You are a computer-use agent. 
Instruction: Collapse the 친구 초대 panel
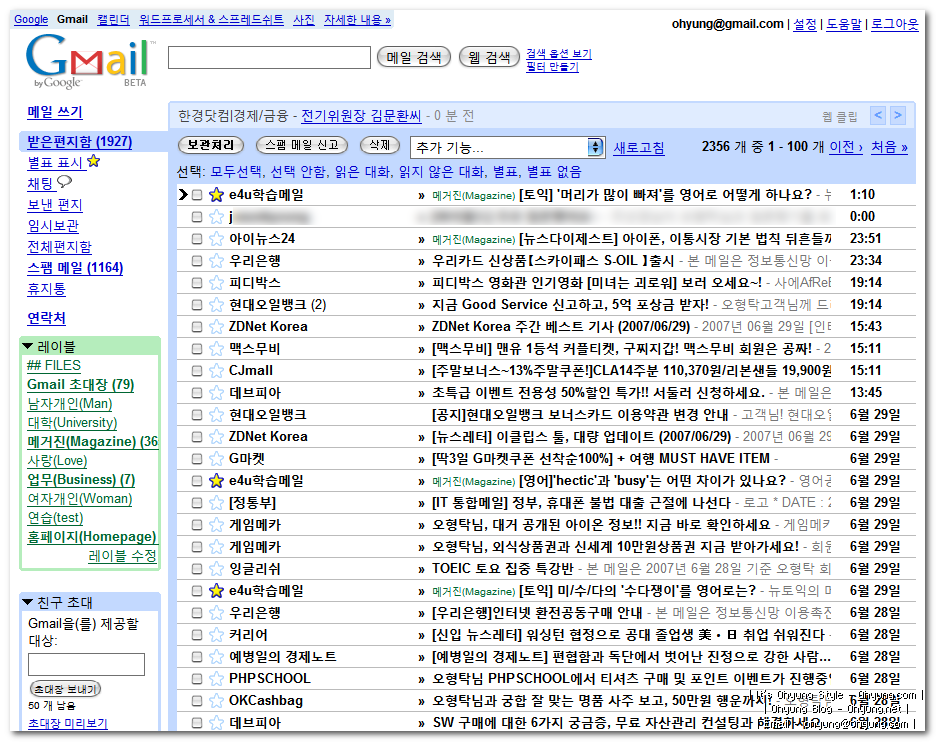pos(27,602)
